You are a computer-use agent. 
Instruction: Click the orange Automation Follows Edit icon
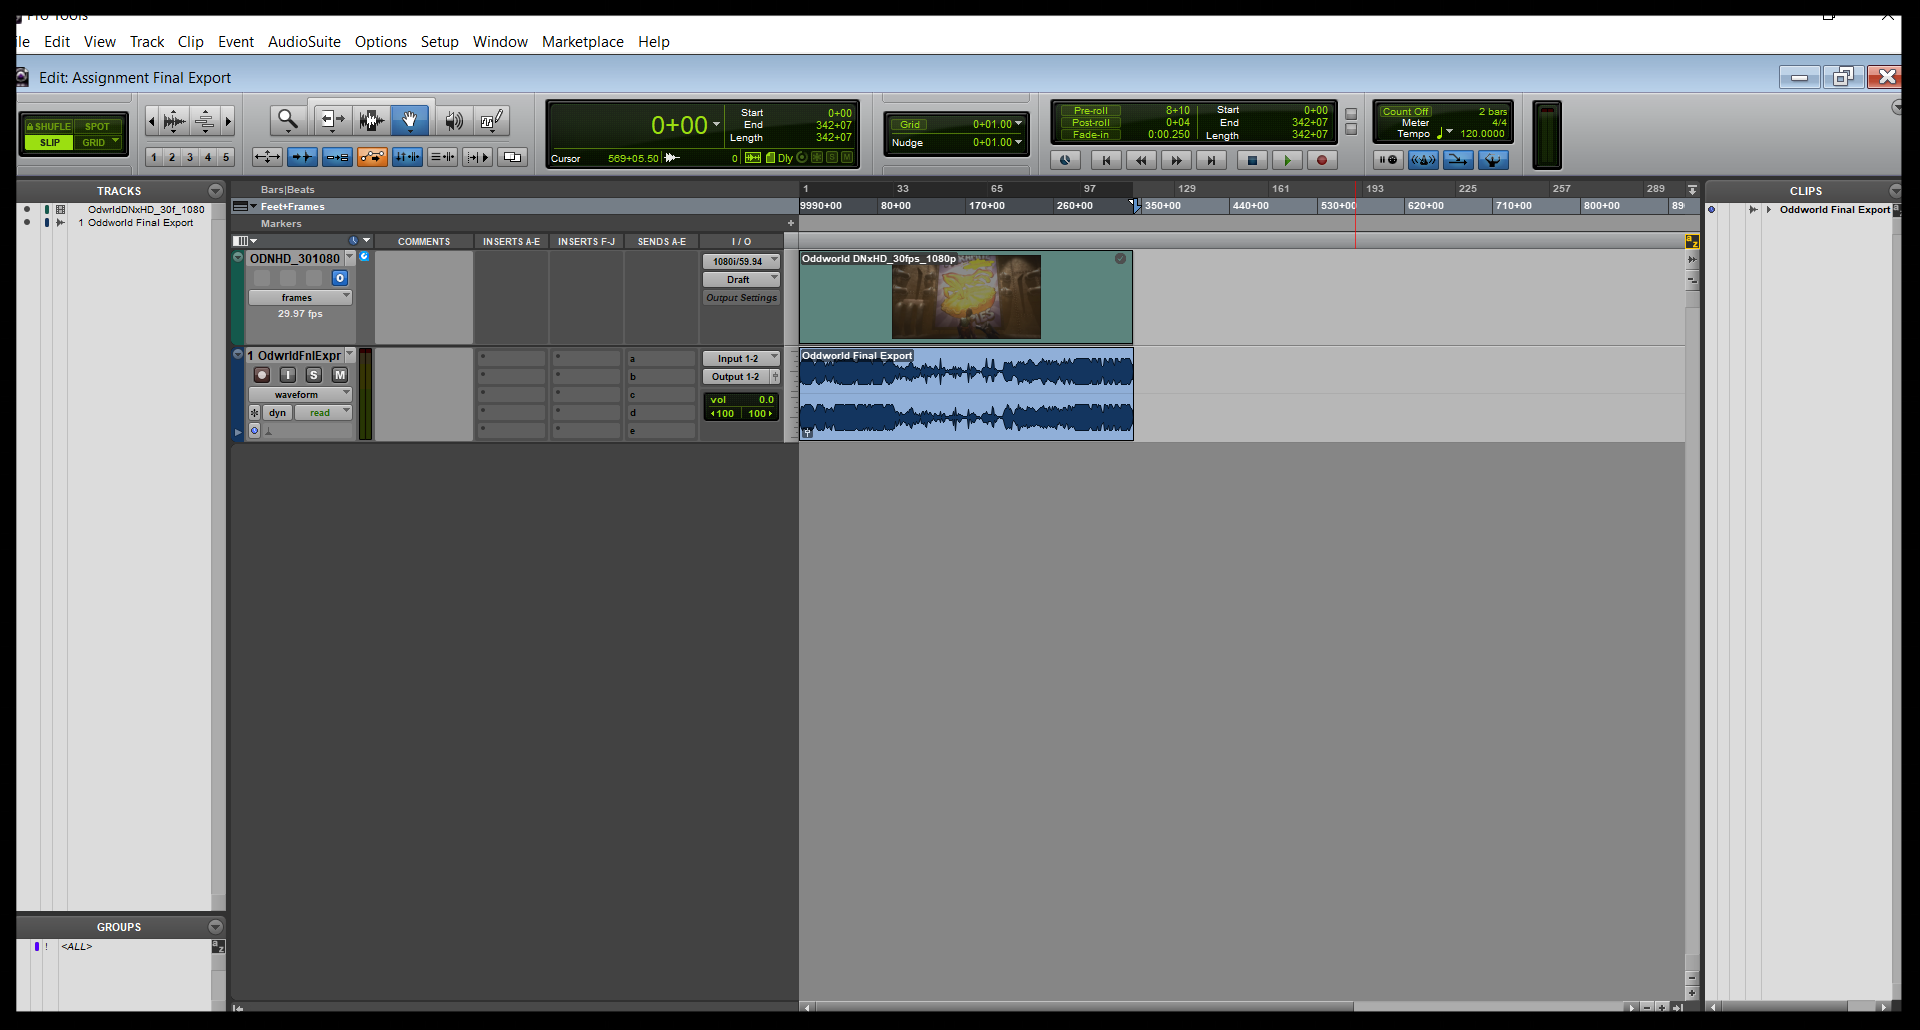[x=372, y=157]
